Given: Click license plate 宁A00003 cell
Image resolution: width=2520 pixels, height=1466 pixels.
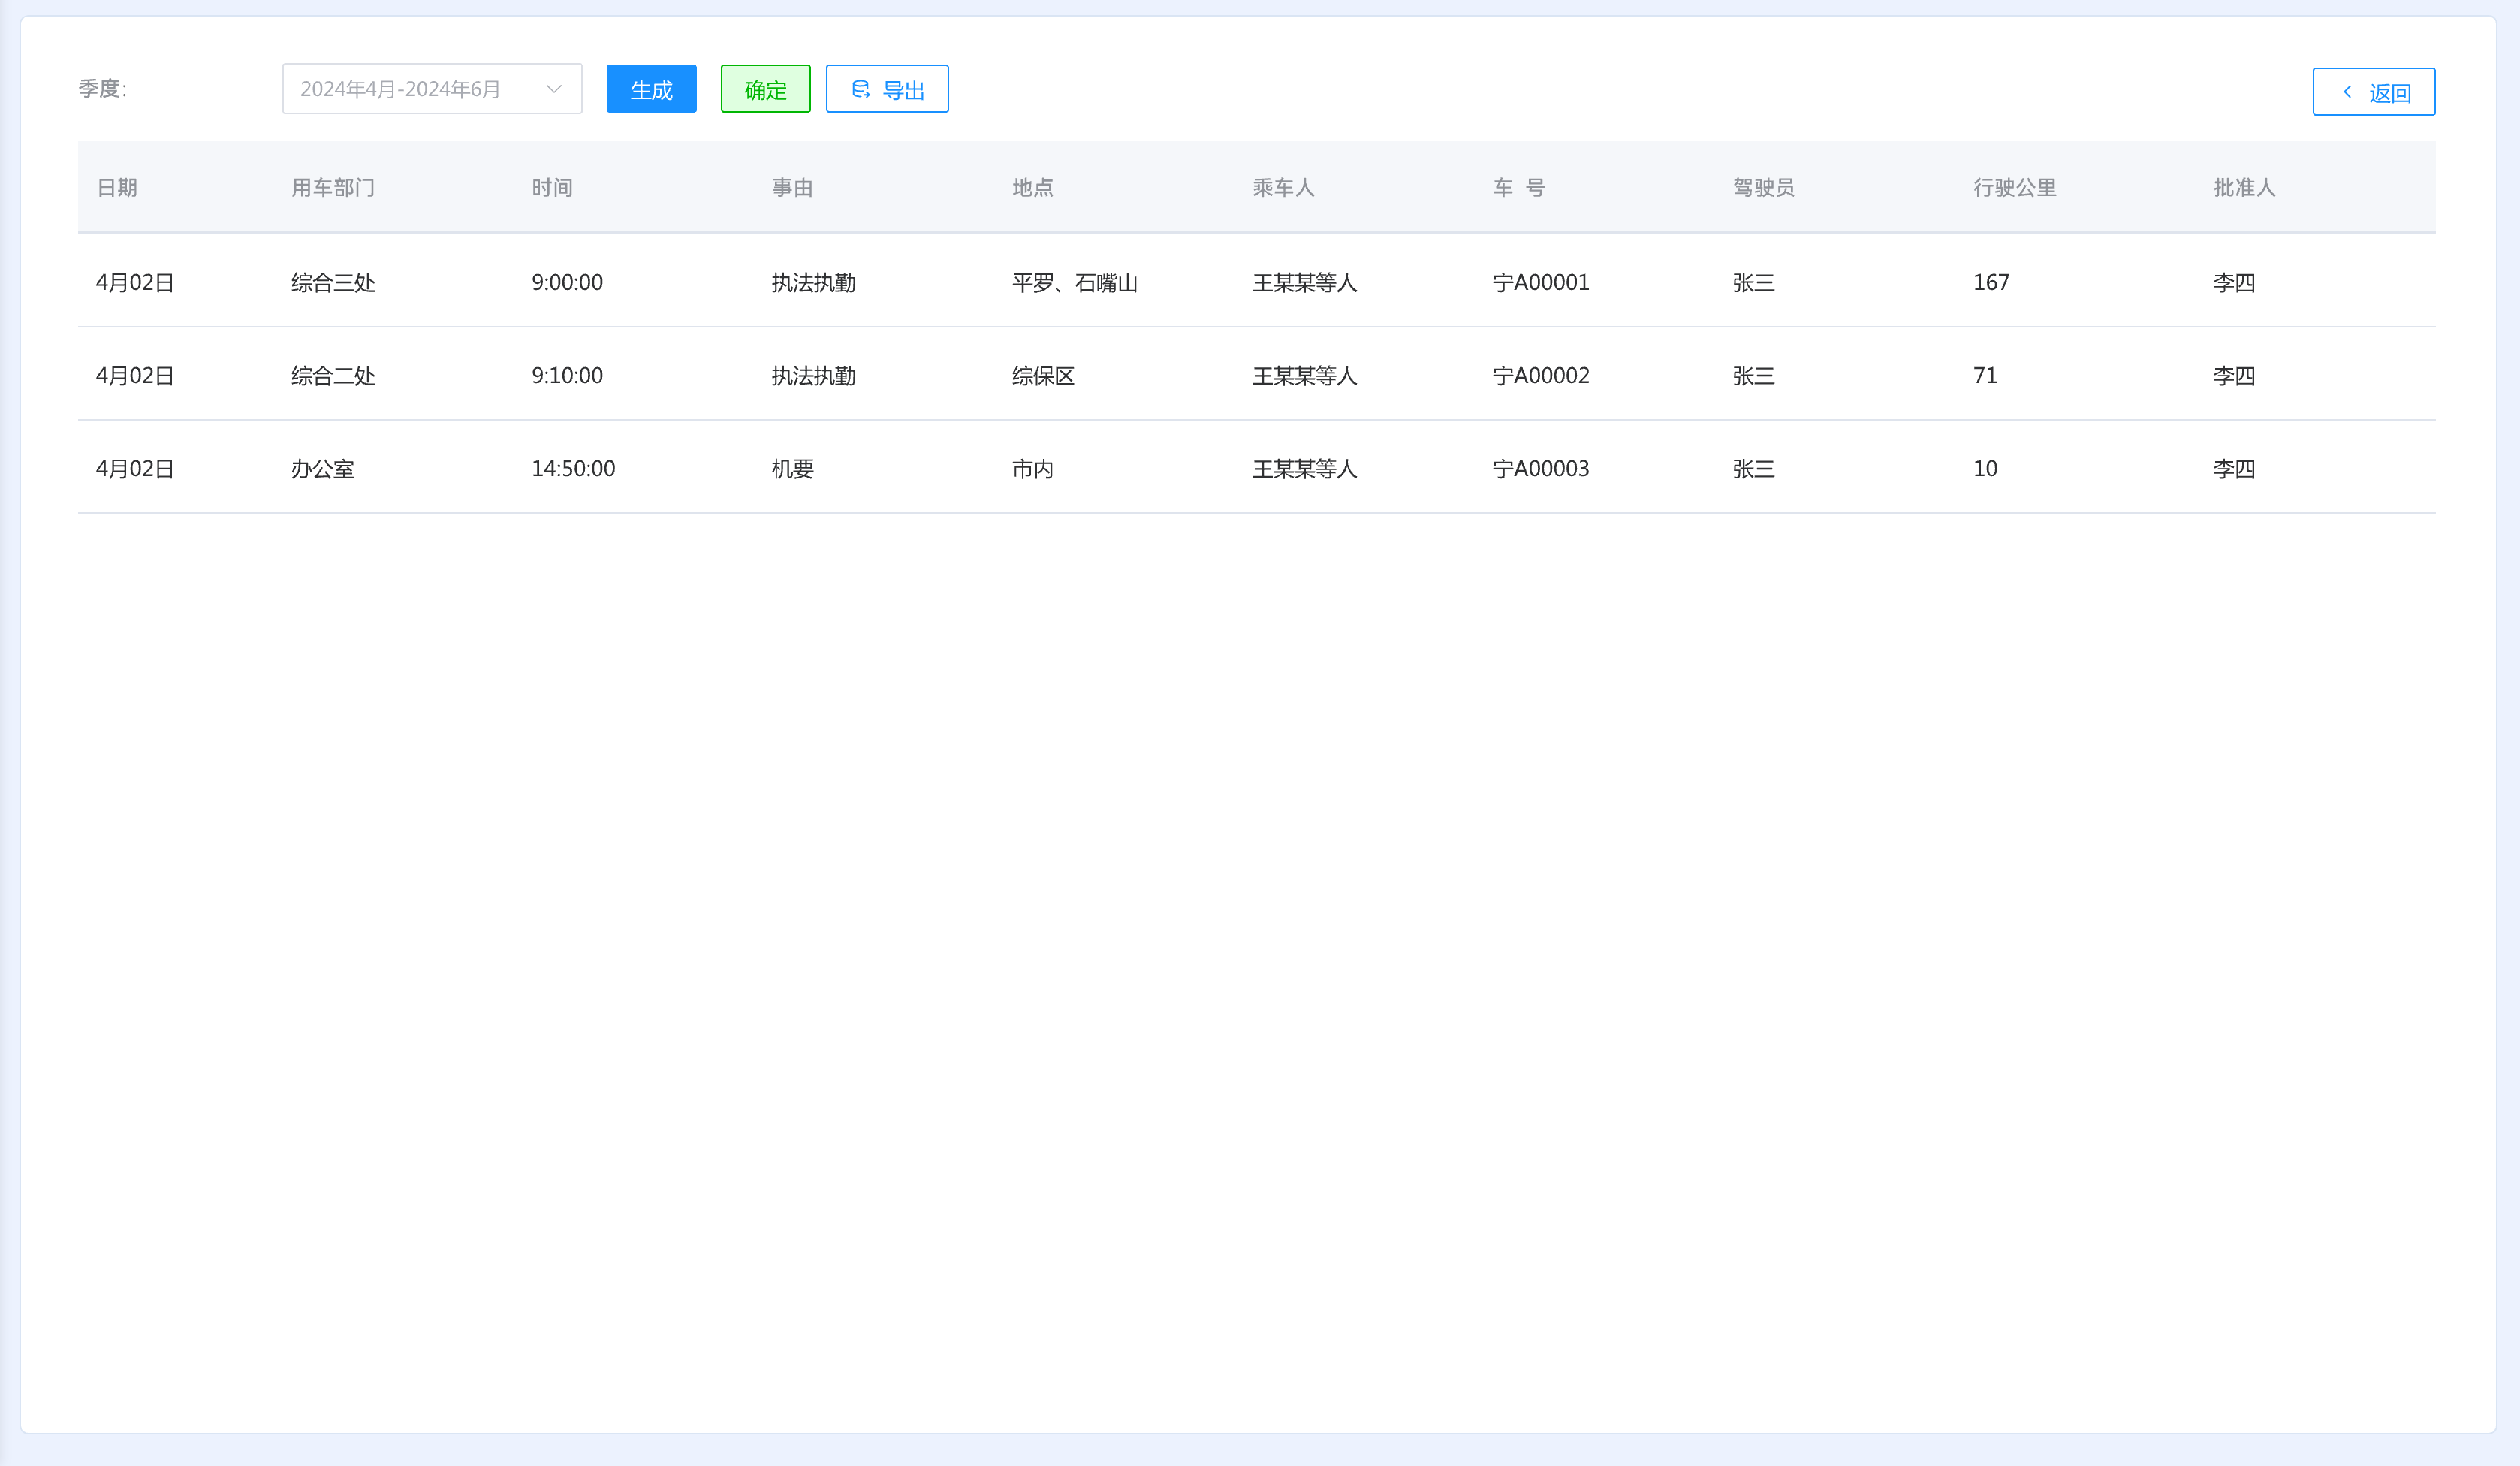Looking at the screenshot, I should coord(1540,469).
